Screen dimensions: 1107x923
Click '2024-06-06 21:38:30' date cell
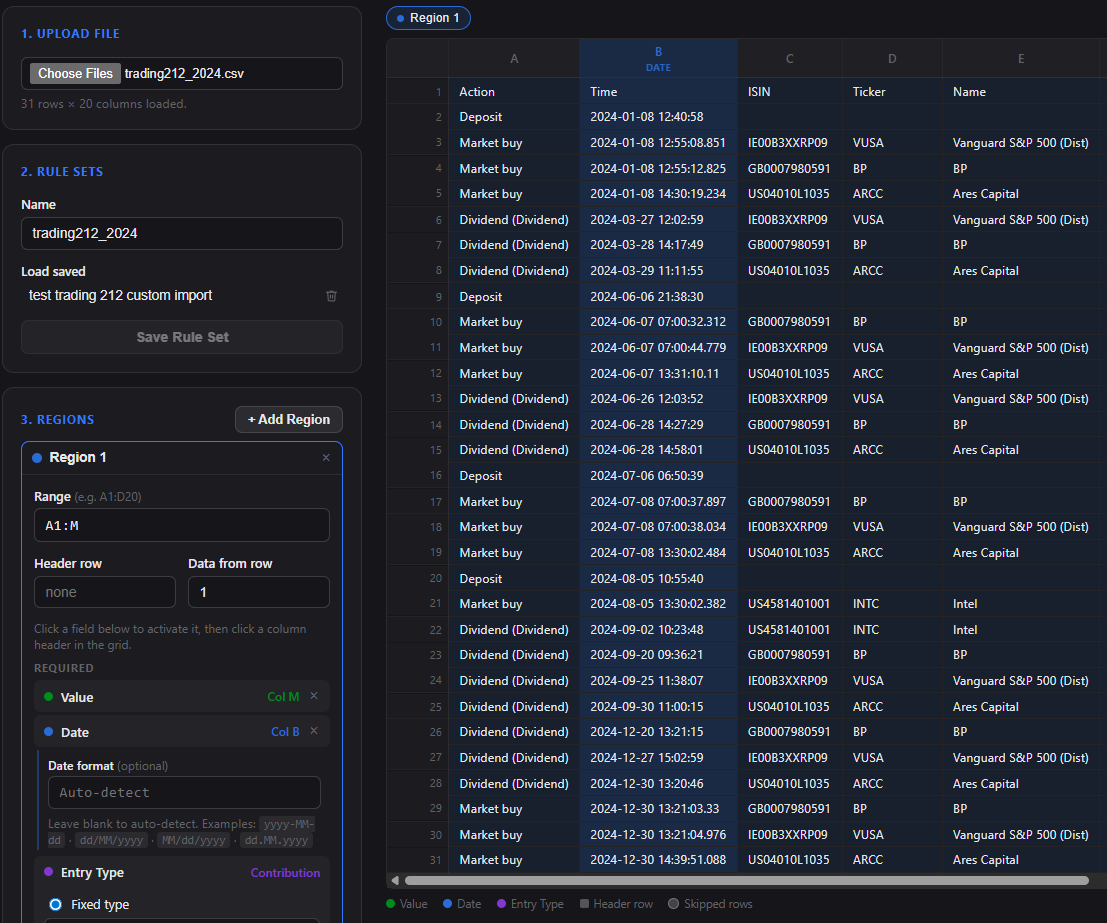pyautogui.click(x=659, y=297)
